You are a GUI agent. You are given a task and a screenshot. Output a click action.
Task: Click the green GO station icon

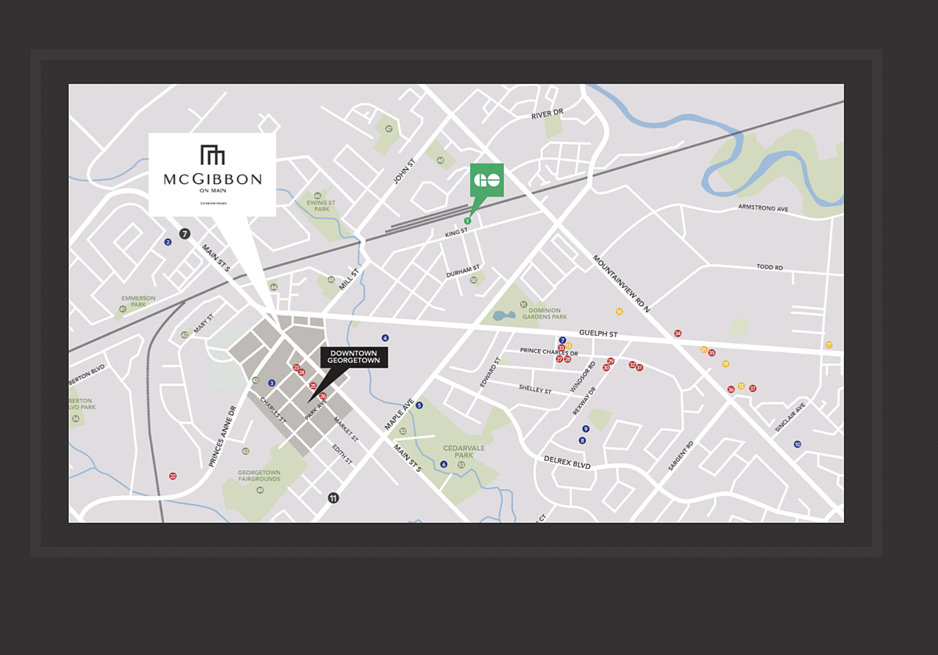tap(486, 179)
